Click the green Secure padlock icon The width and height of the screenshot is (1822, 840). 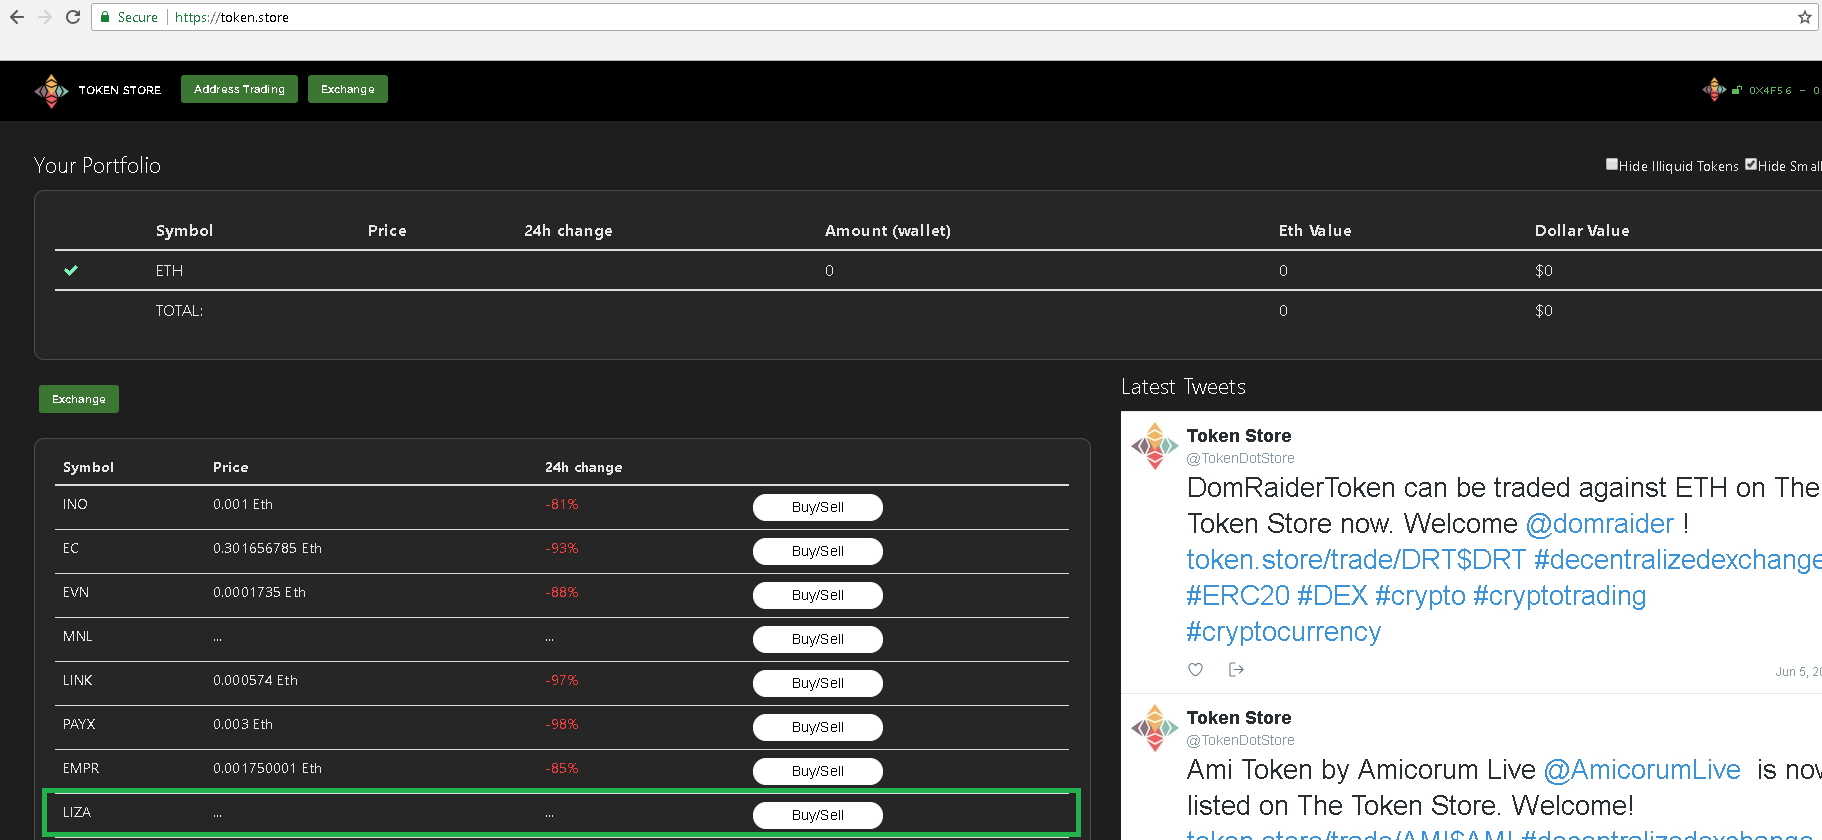[x=105, y=17]
